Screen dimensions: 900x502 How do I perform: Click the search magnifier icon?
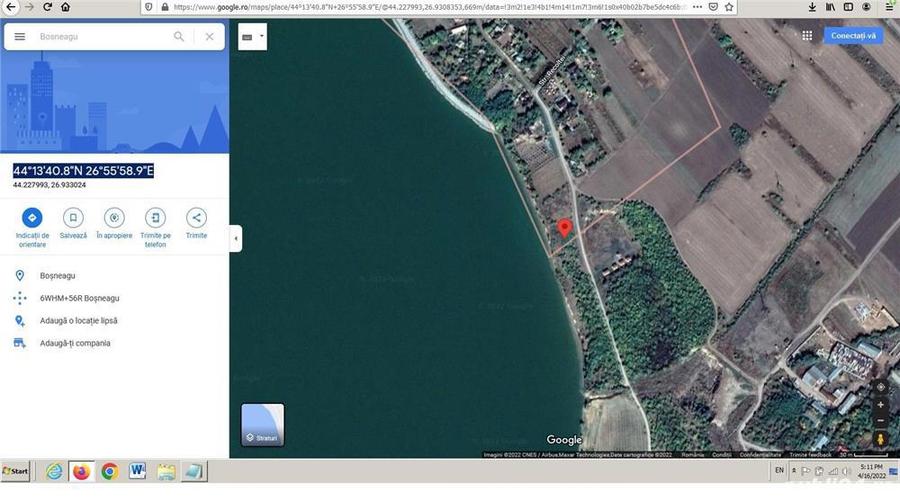click(x=179, y=37)
